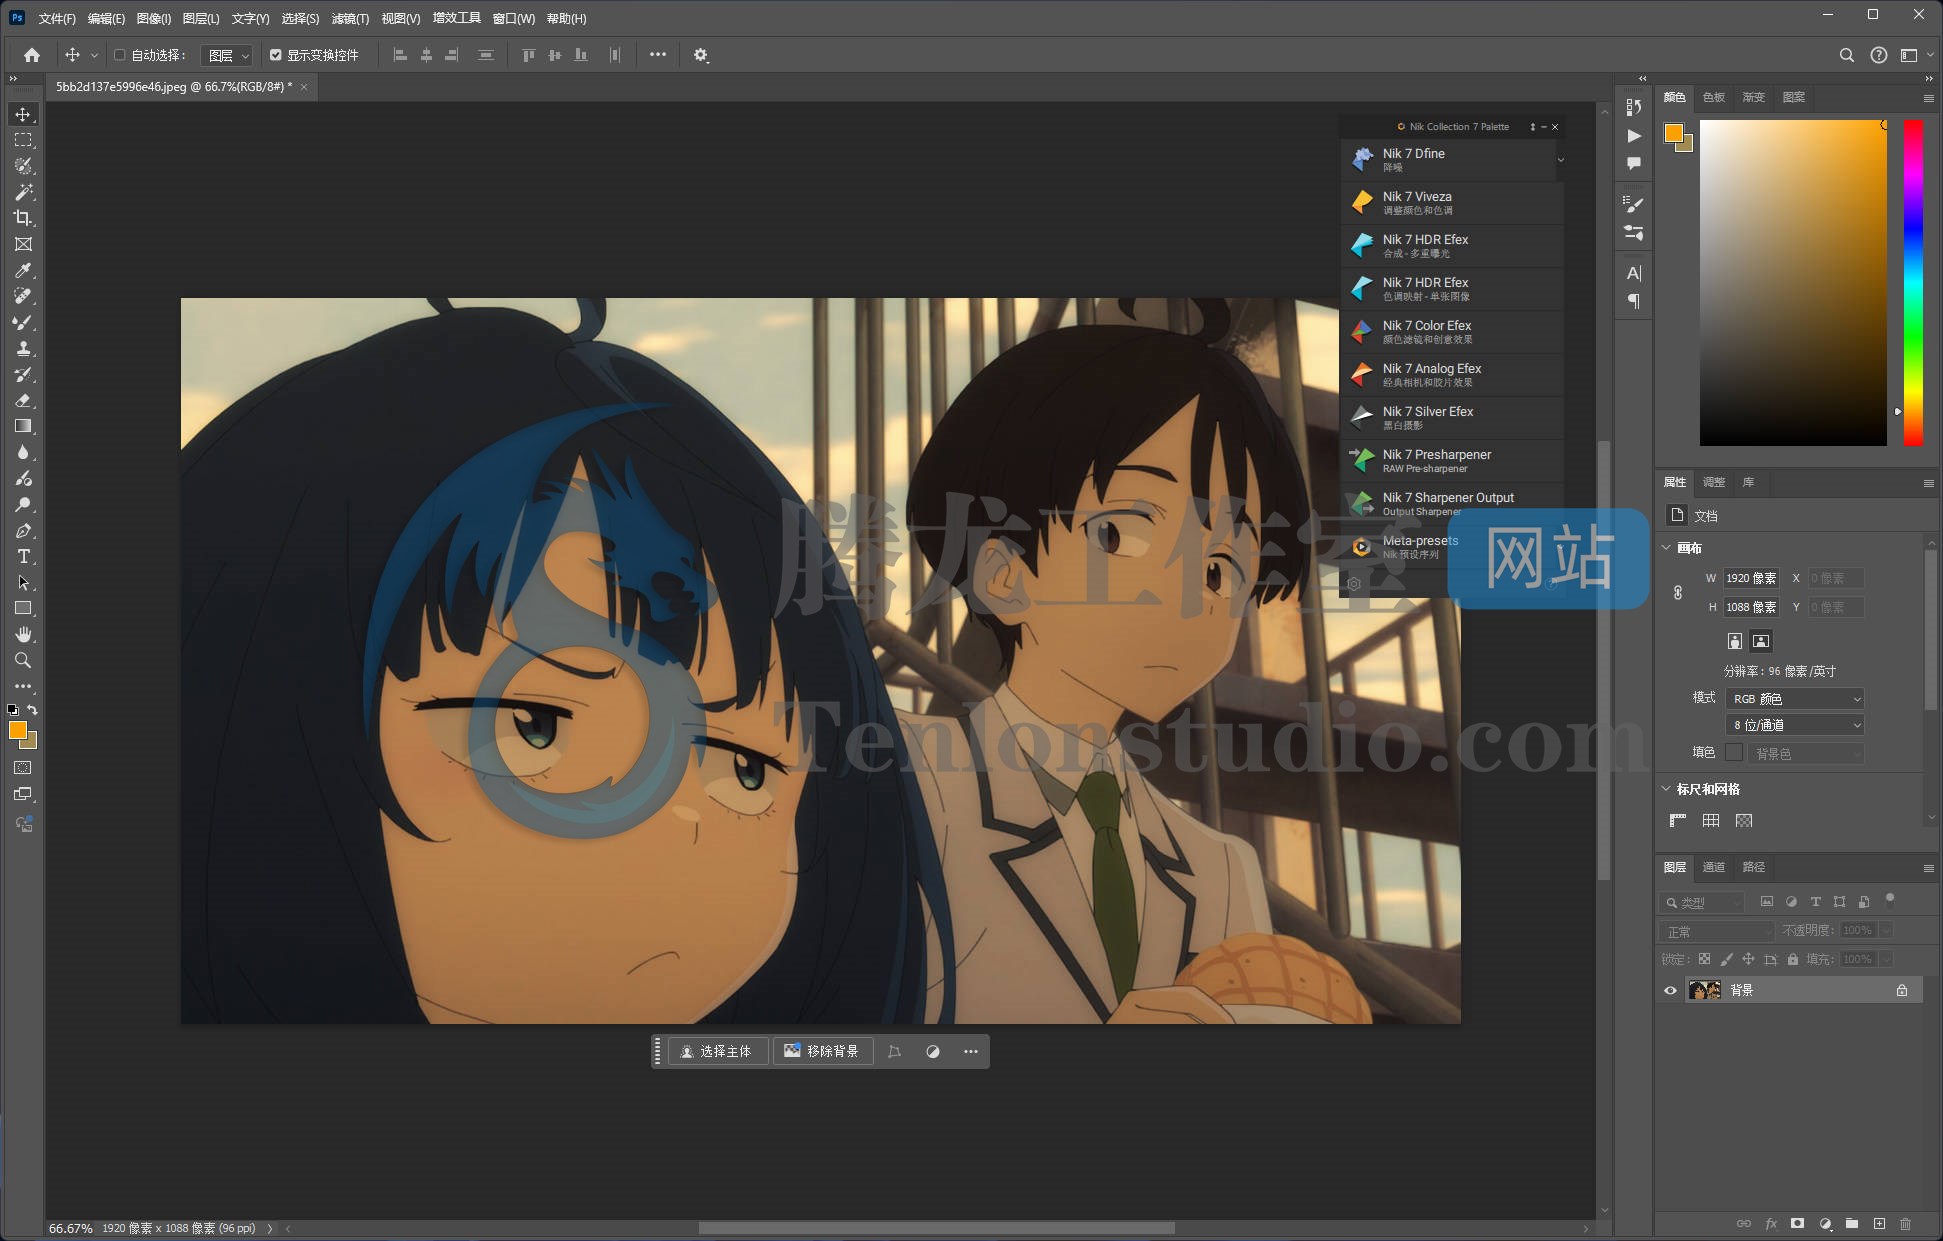The width and height of the screenshot is (1943, 1241).
Task: Open Nik 7 Dfine plugin
Action: (1448, 159)
